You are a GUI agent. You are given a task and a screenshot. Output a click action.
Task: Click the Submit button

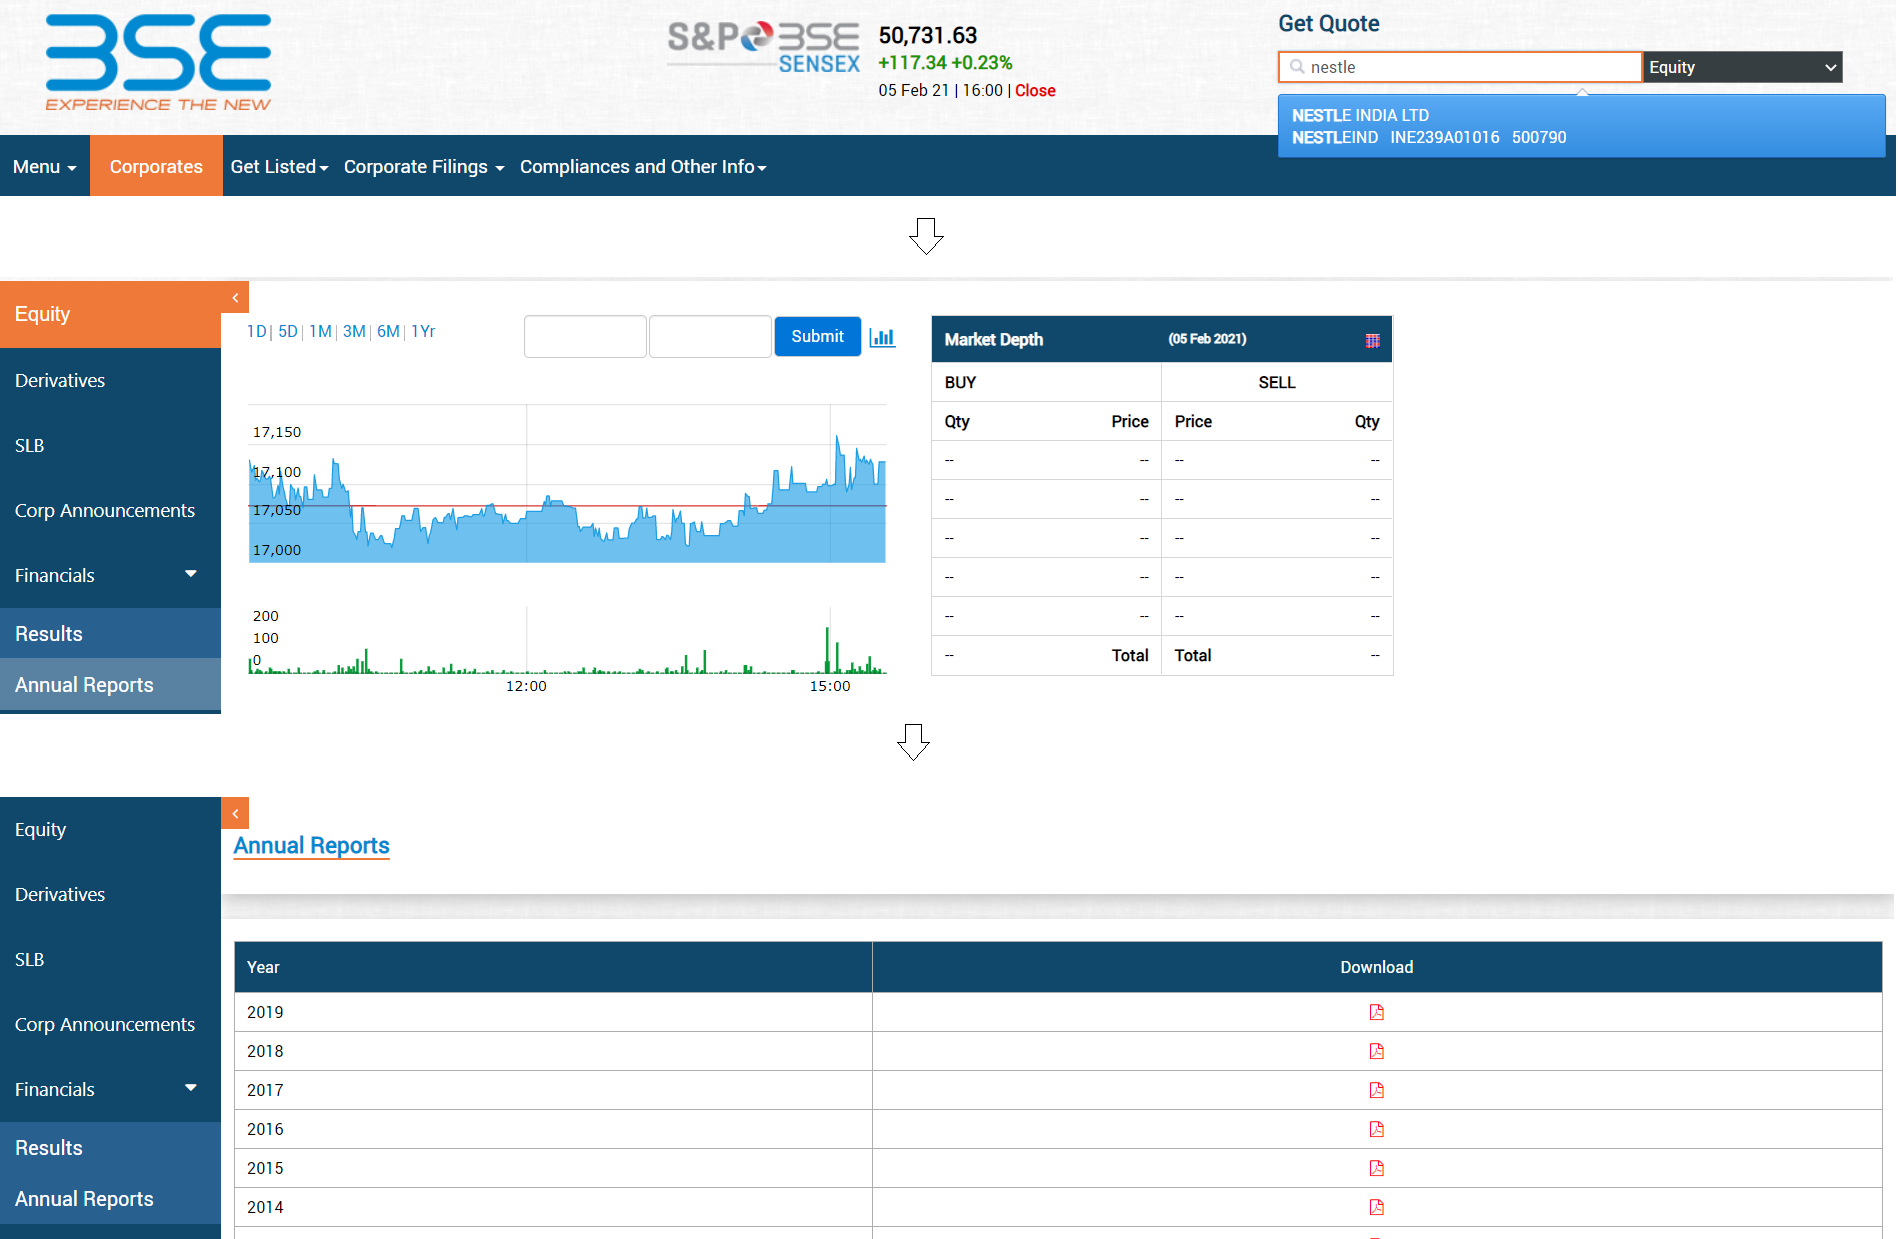pos(817,336)
